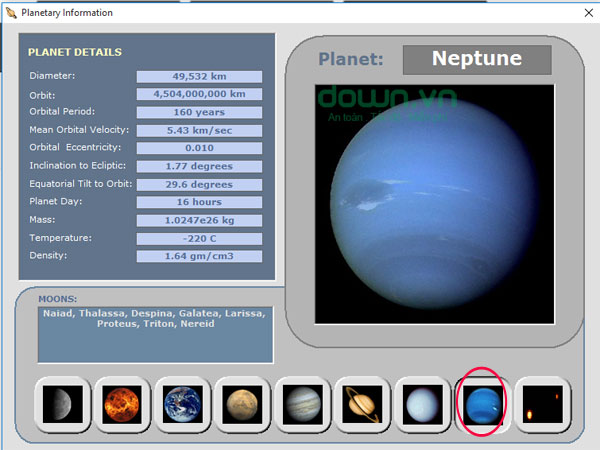The height and width of the screenshot is (450, 600).
Task: Open the Mars planet icon
Action: pos(243,405)
